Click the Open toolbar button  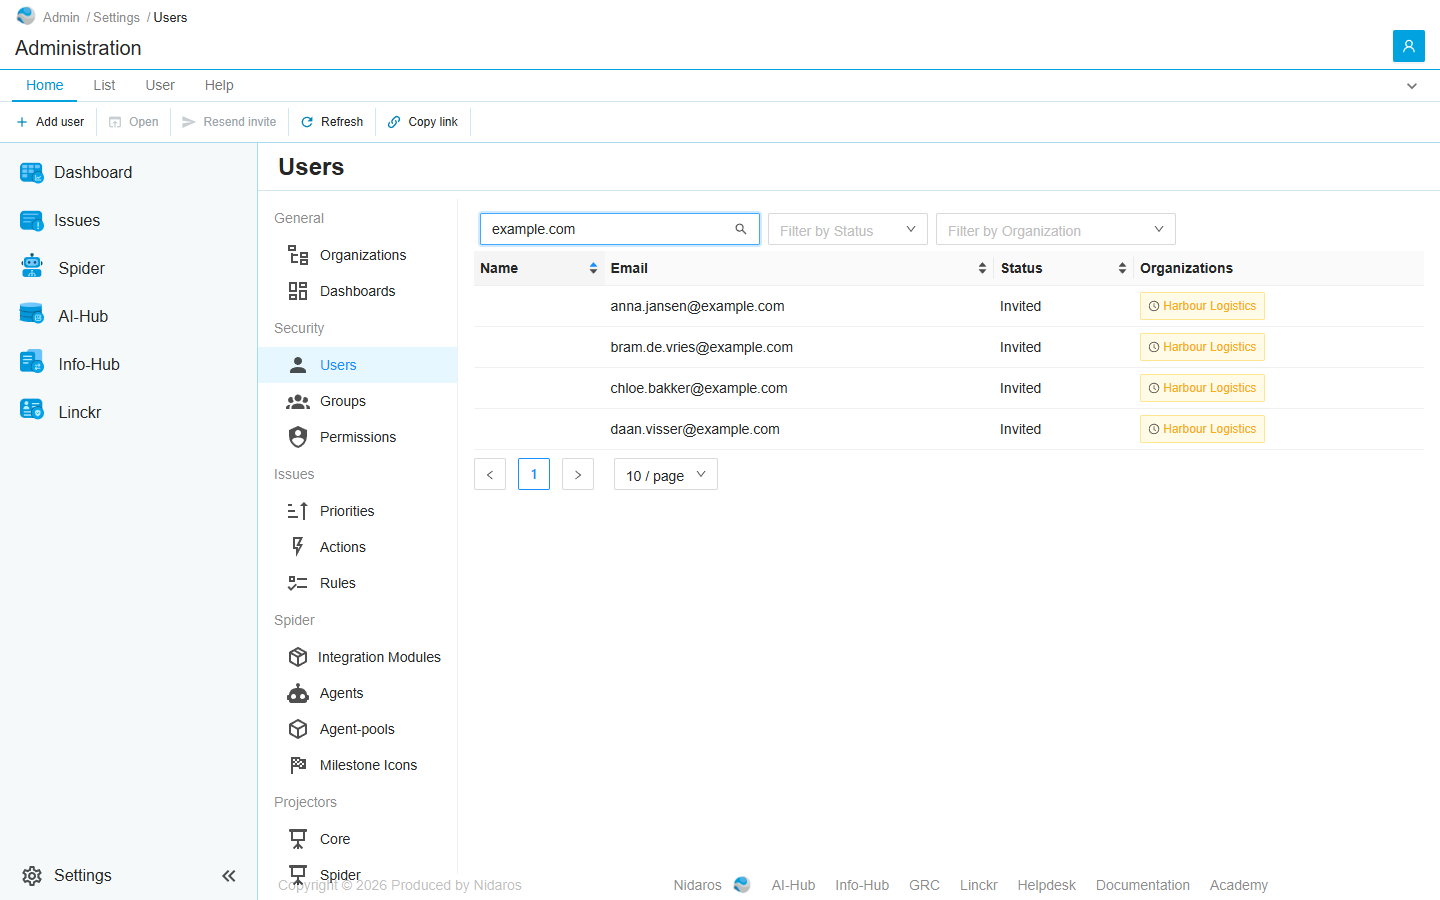tap(134, 122)
